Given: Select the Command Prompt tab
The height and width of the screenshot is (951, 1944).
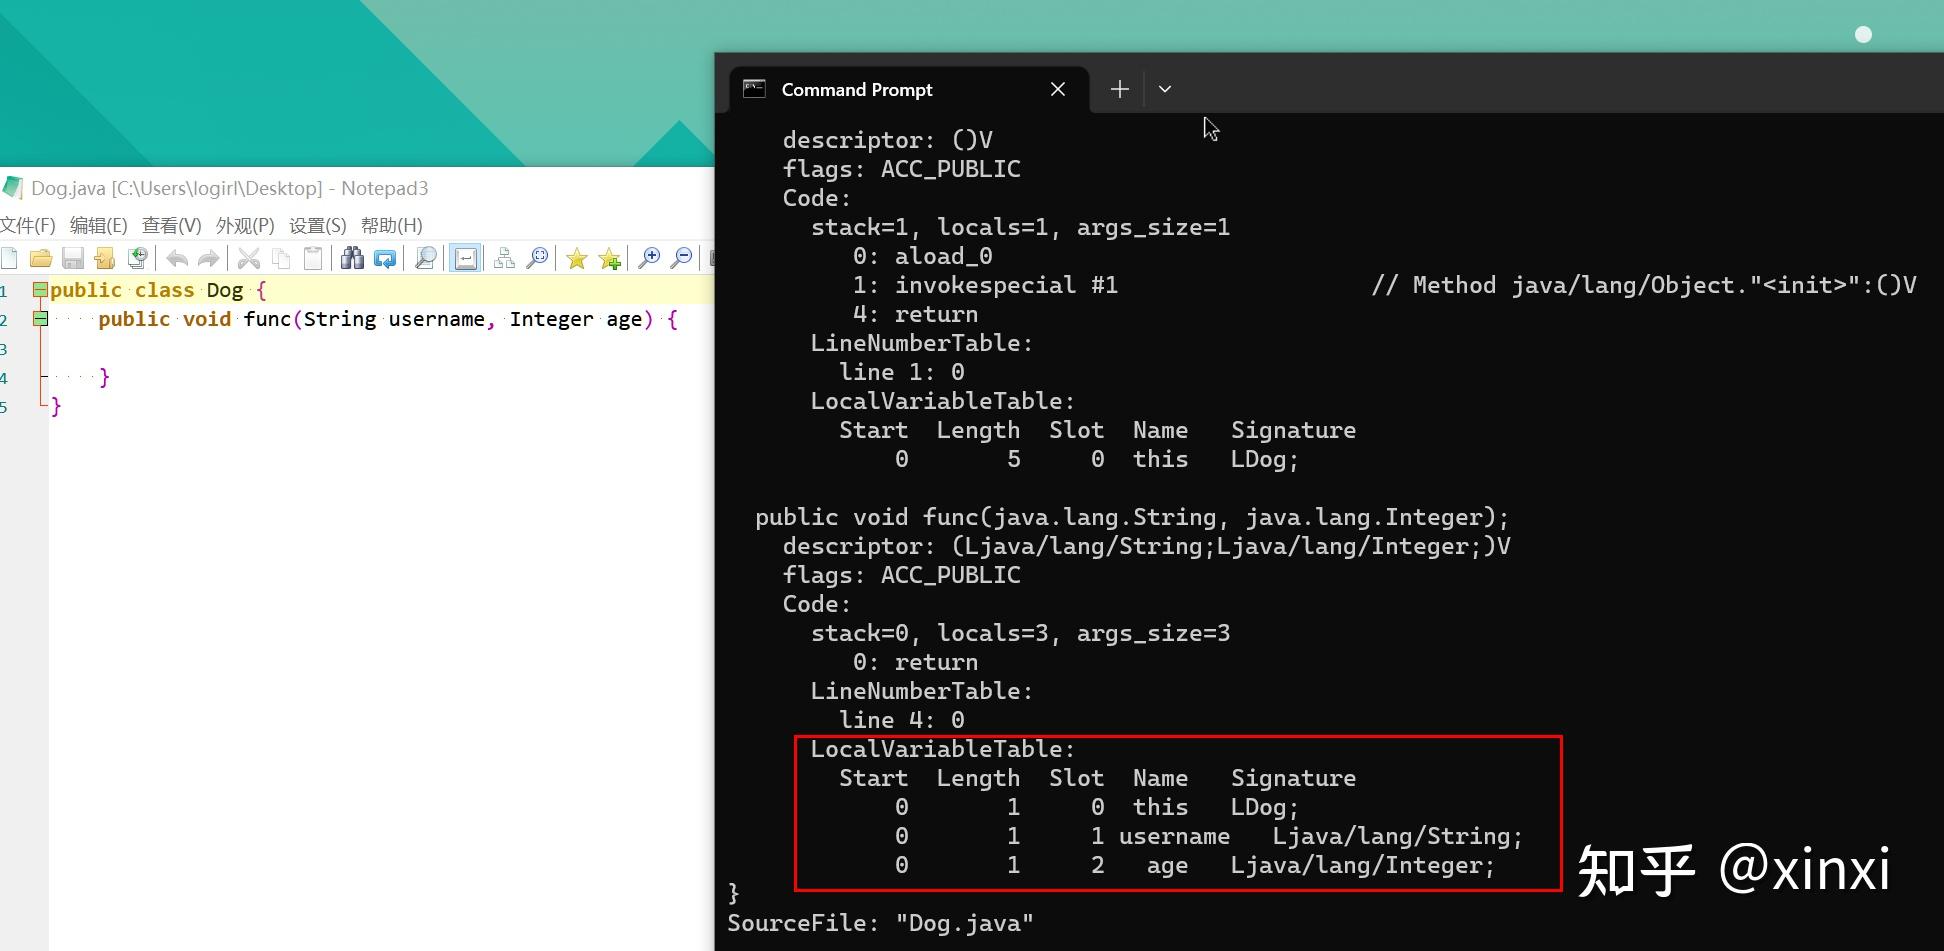Looking at the screenshot, I should click(x=908, y=90).
